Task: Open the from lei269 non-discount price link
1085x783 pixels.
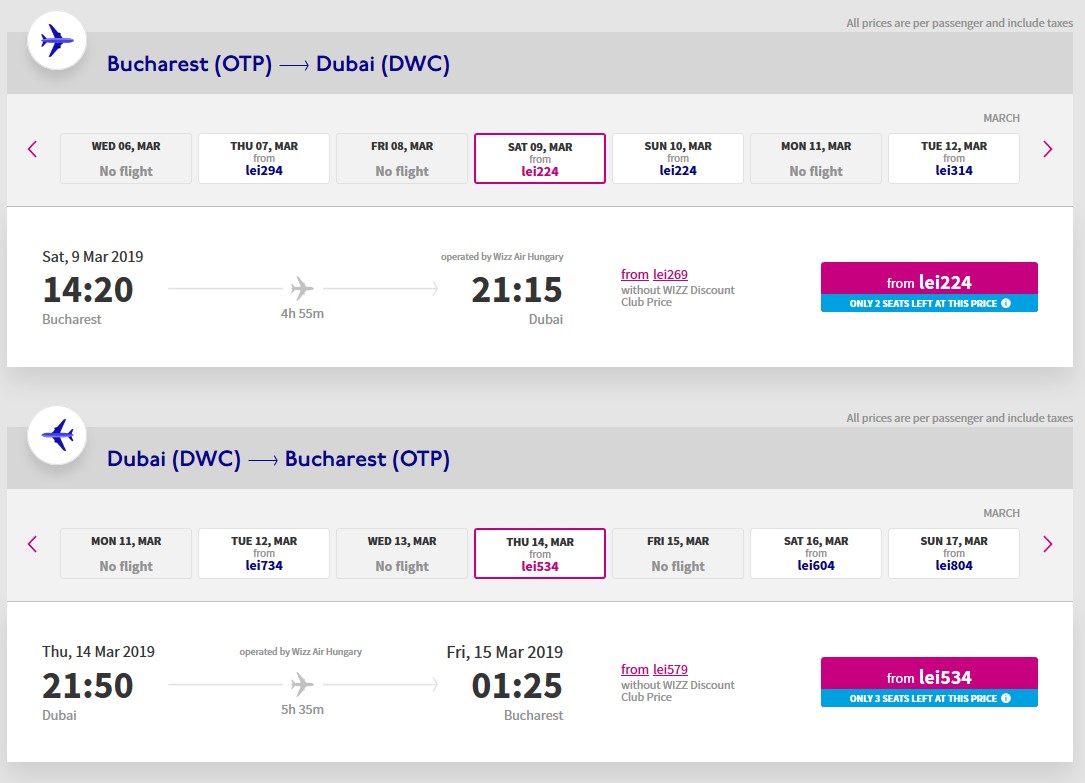Action: [654, 275]
